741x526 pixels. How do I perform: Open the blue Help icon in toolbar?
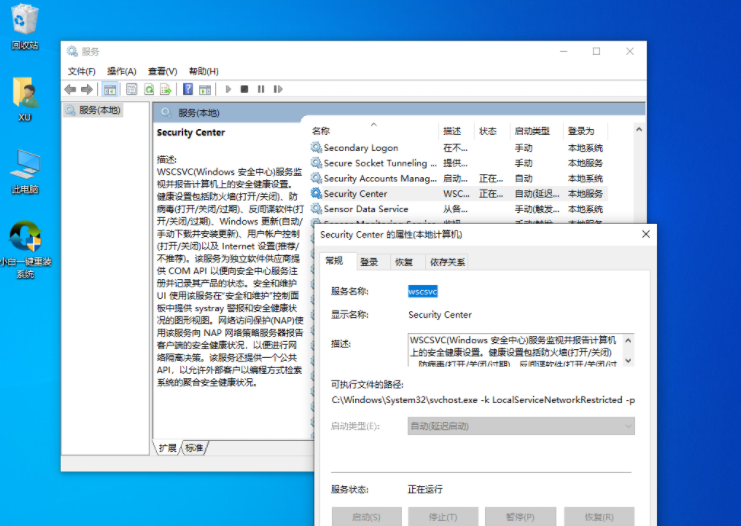click(188, 89)
